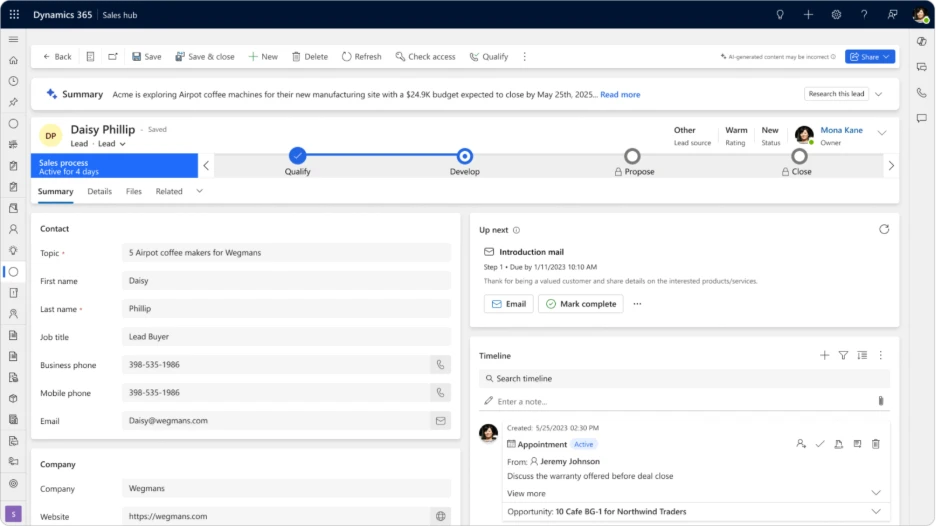Image resolution: width=936 pixels, height=526 pixels.
Task: Mark the Introduction mail step complete
Action: point(580,304)
